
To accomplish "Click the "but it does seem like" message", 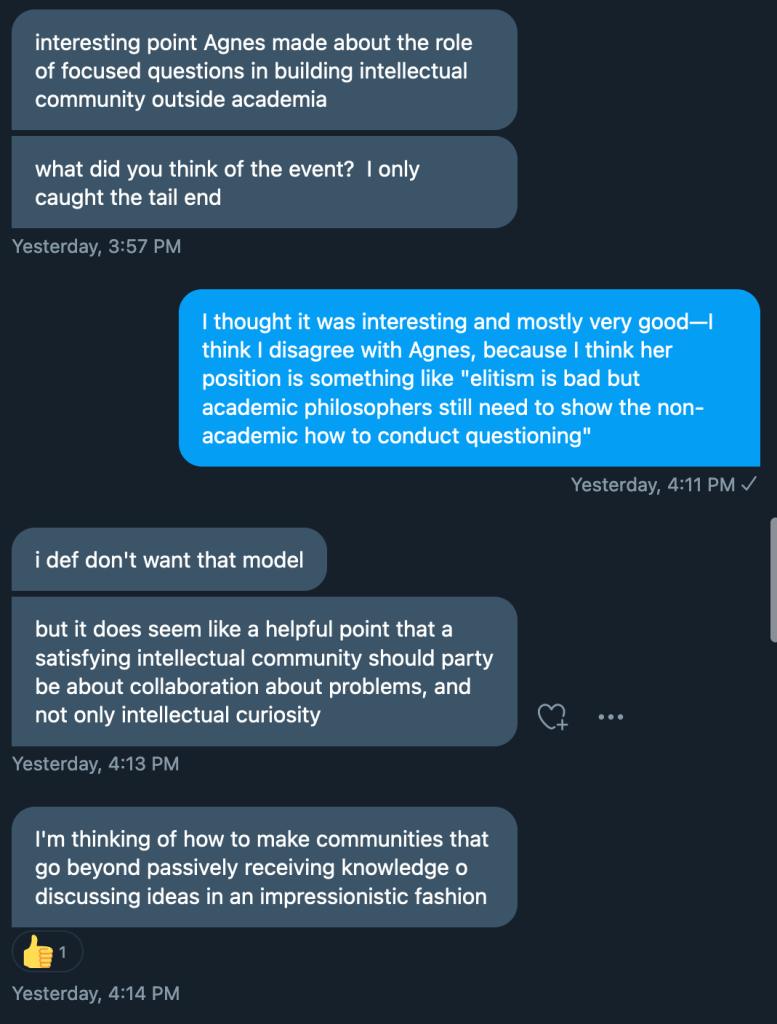I will pyautogui.click(x=264, y=671).
